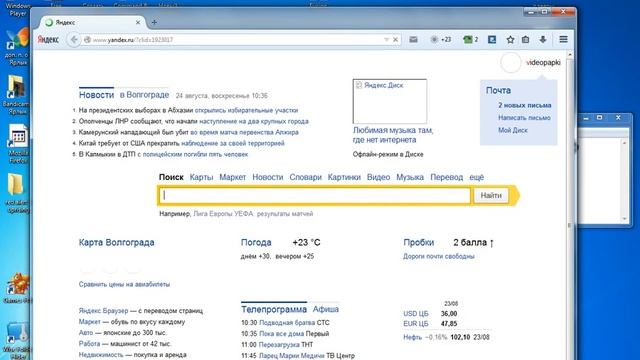Select the Поиск search tab

[x=171, y=177]
